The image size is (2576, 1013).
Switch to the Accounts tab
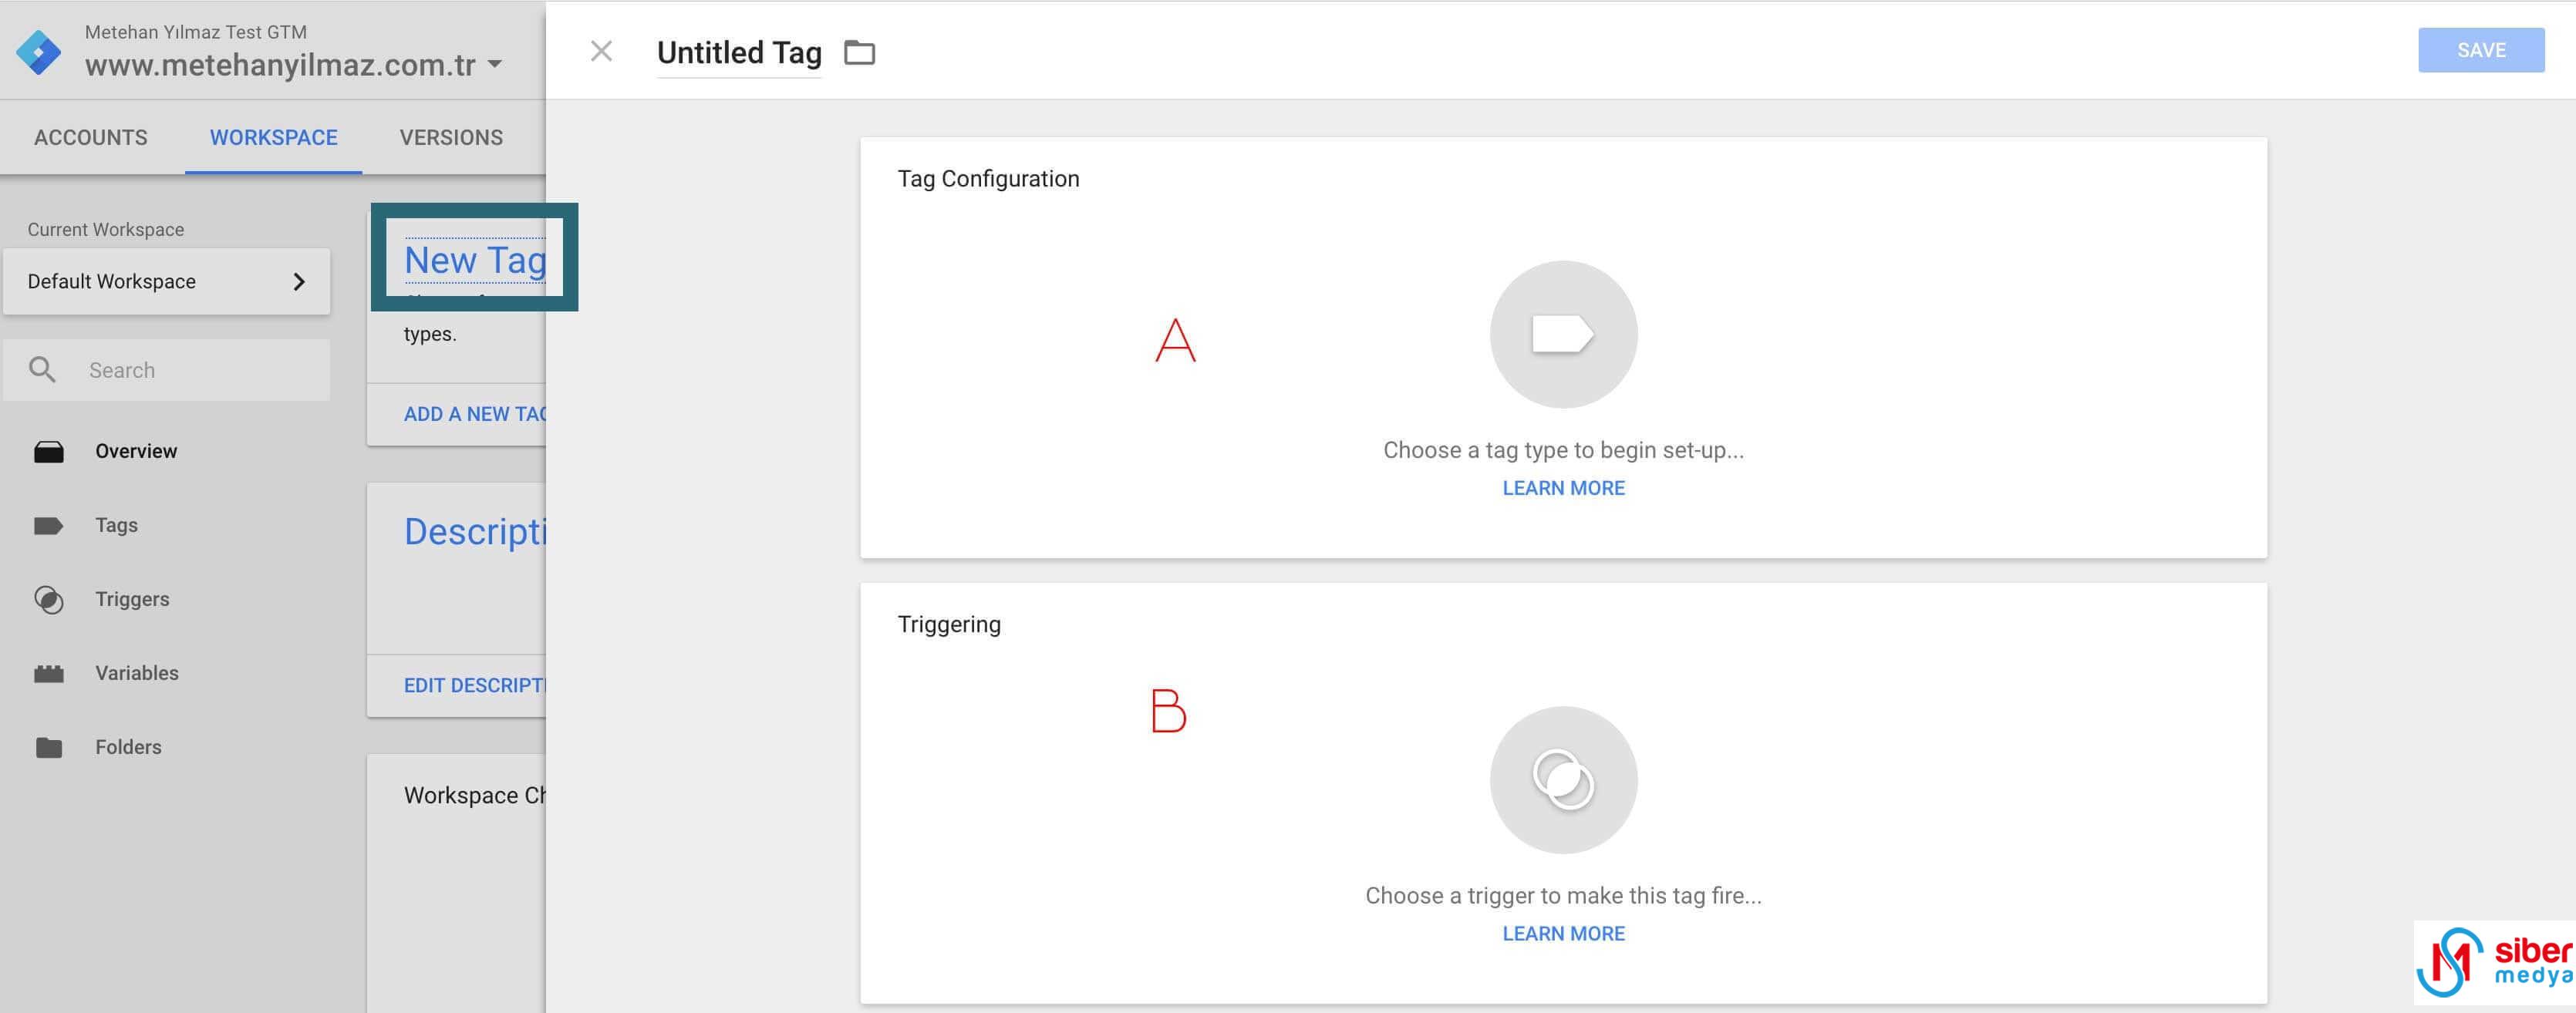coord(91,137)
